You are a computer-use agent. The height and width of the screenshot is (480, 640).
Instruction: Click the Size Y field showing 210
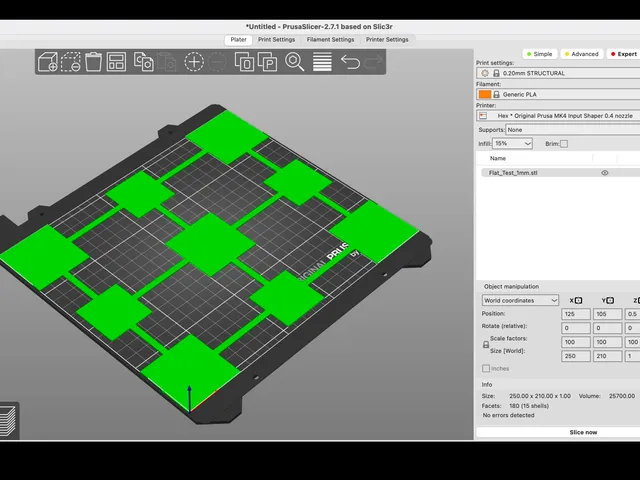[607, 356]
